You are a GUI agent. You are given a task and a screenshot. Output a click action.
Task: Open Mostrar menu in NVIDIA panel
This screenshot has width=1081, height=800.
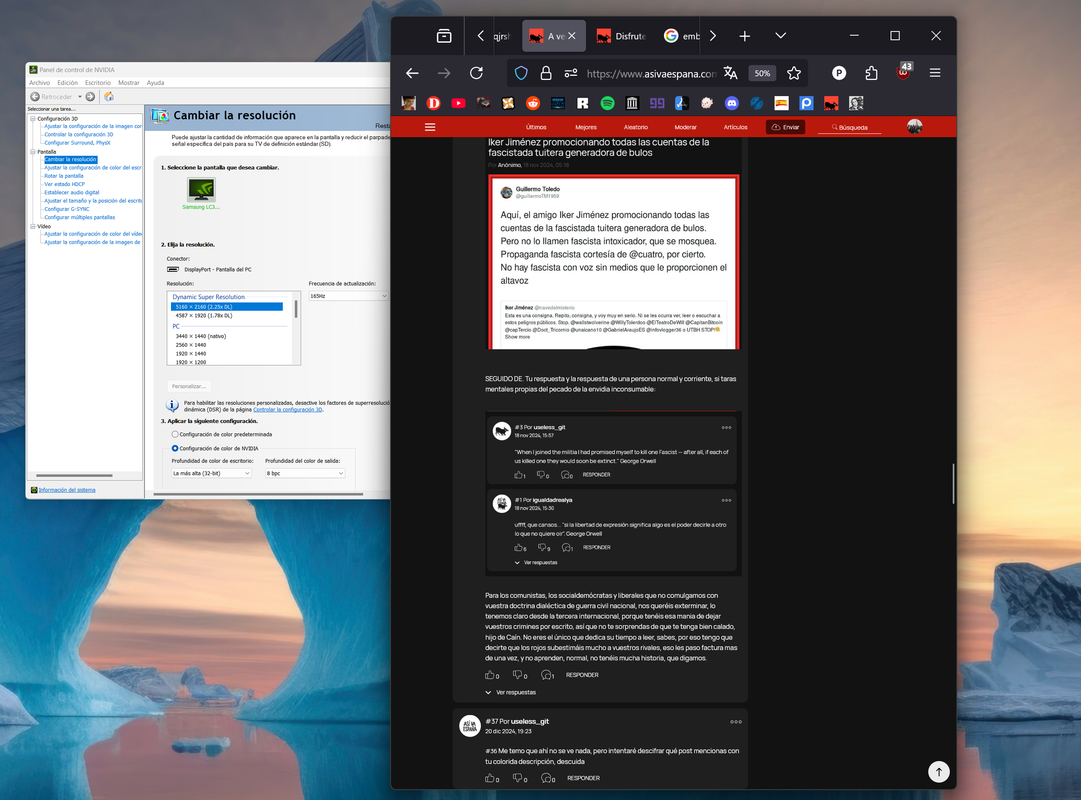[x=128, y=83]
